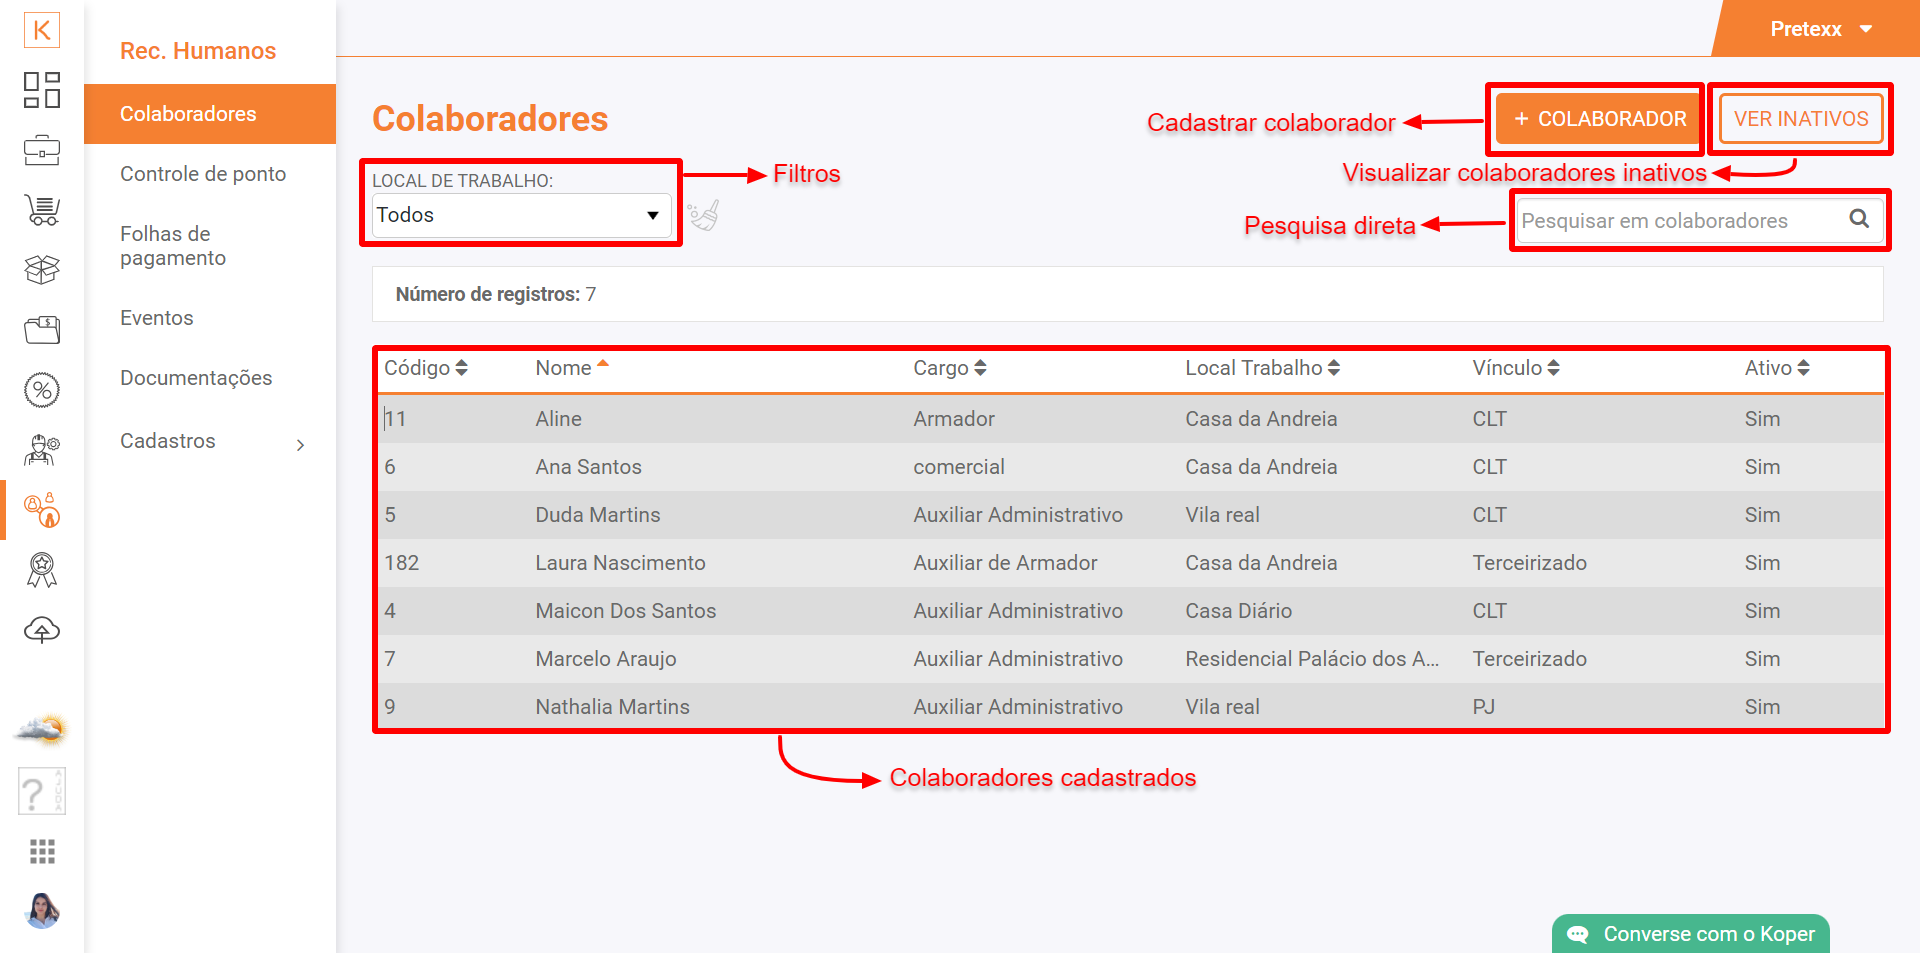Focus the Pesquisar em colaboradores field
The image size is (1920, 953).
click(1680, 221)
